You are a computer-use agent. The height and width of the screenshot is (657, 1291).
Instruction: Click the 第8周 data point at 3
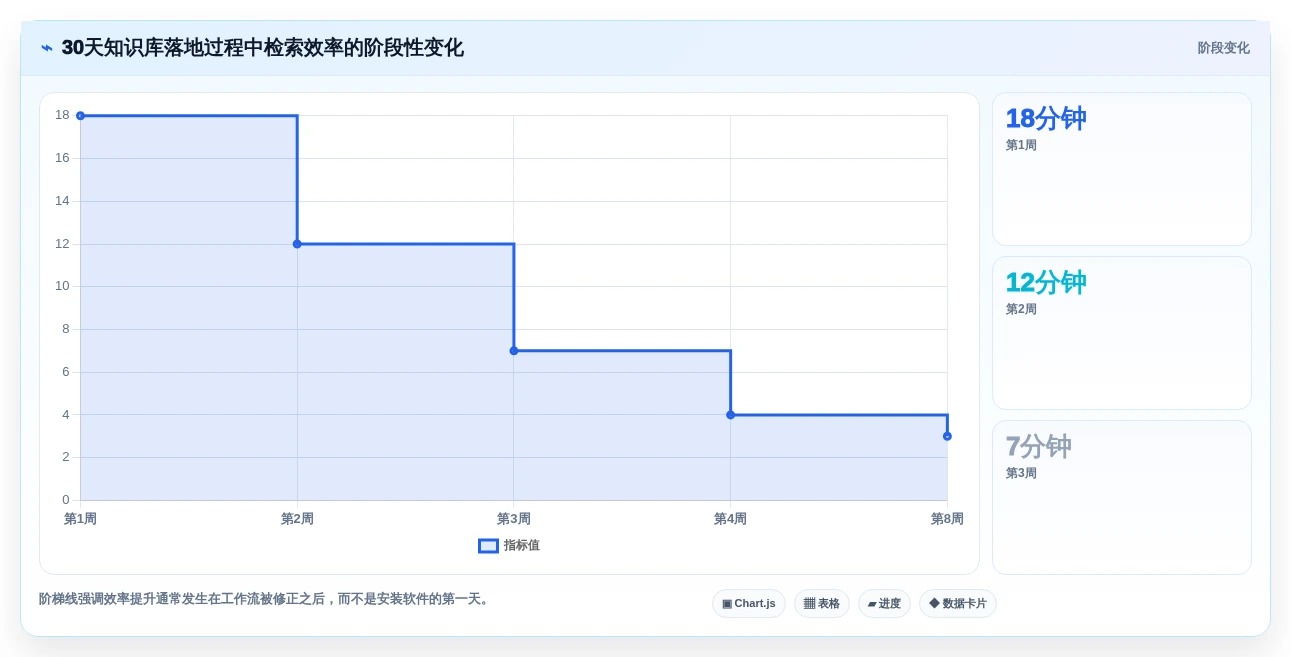tap(947, 436)
